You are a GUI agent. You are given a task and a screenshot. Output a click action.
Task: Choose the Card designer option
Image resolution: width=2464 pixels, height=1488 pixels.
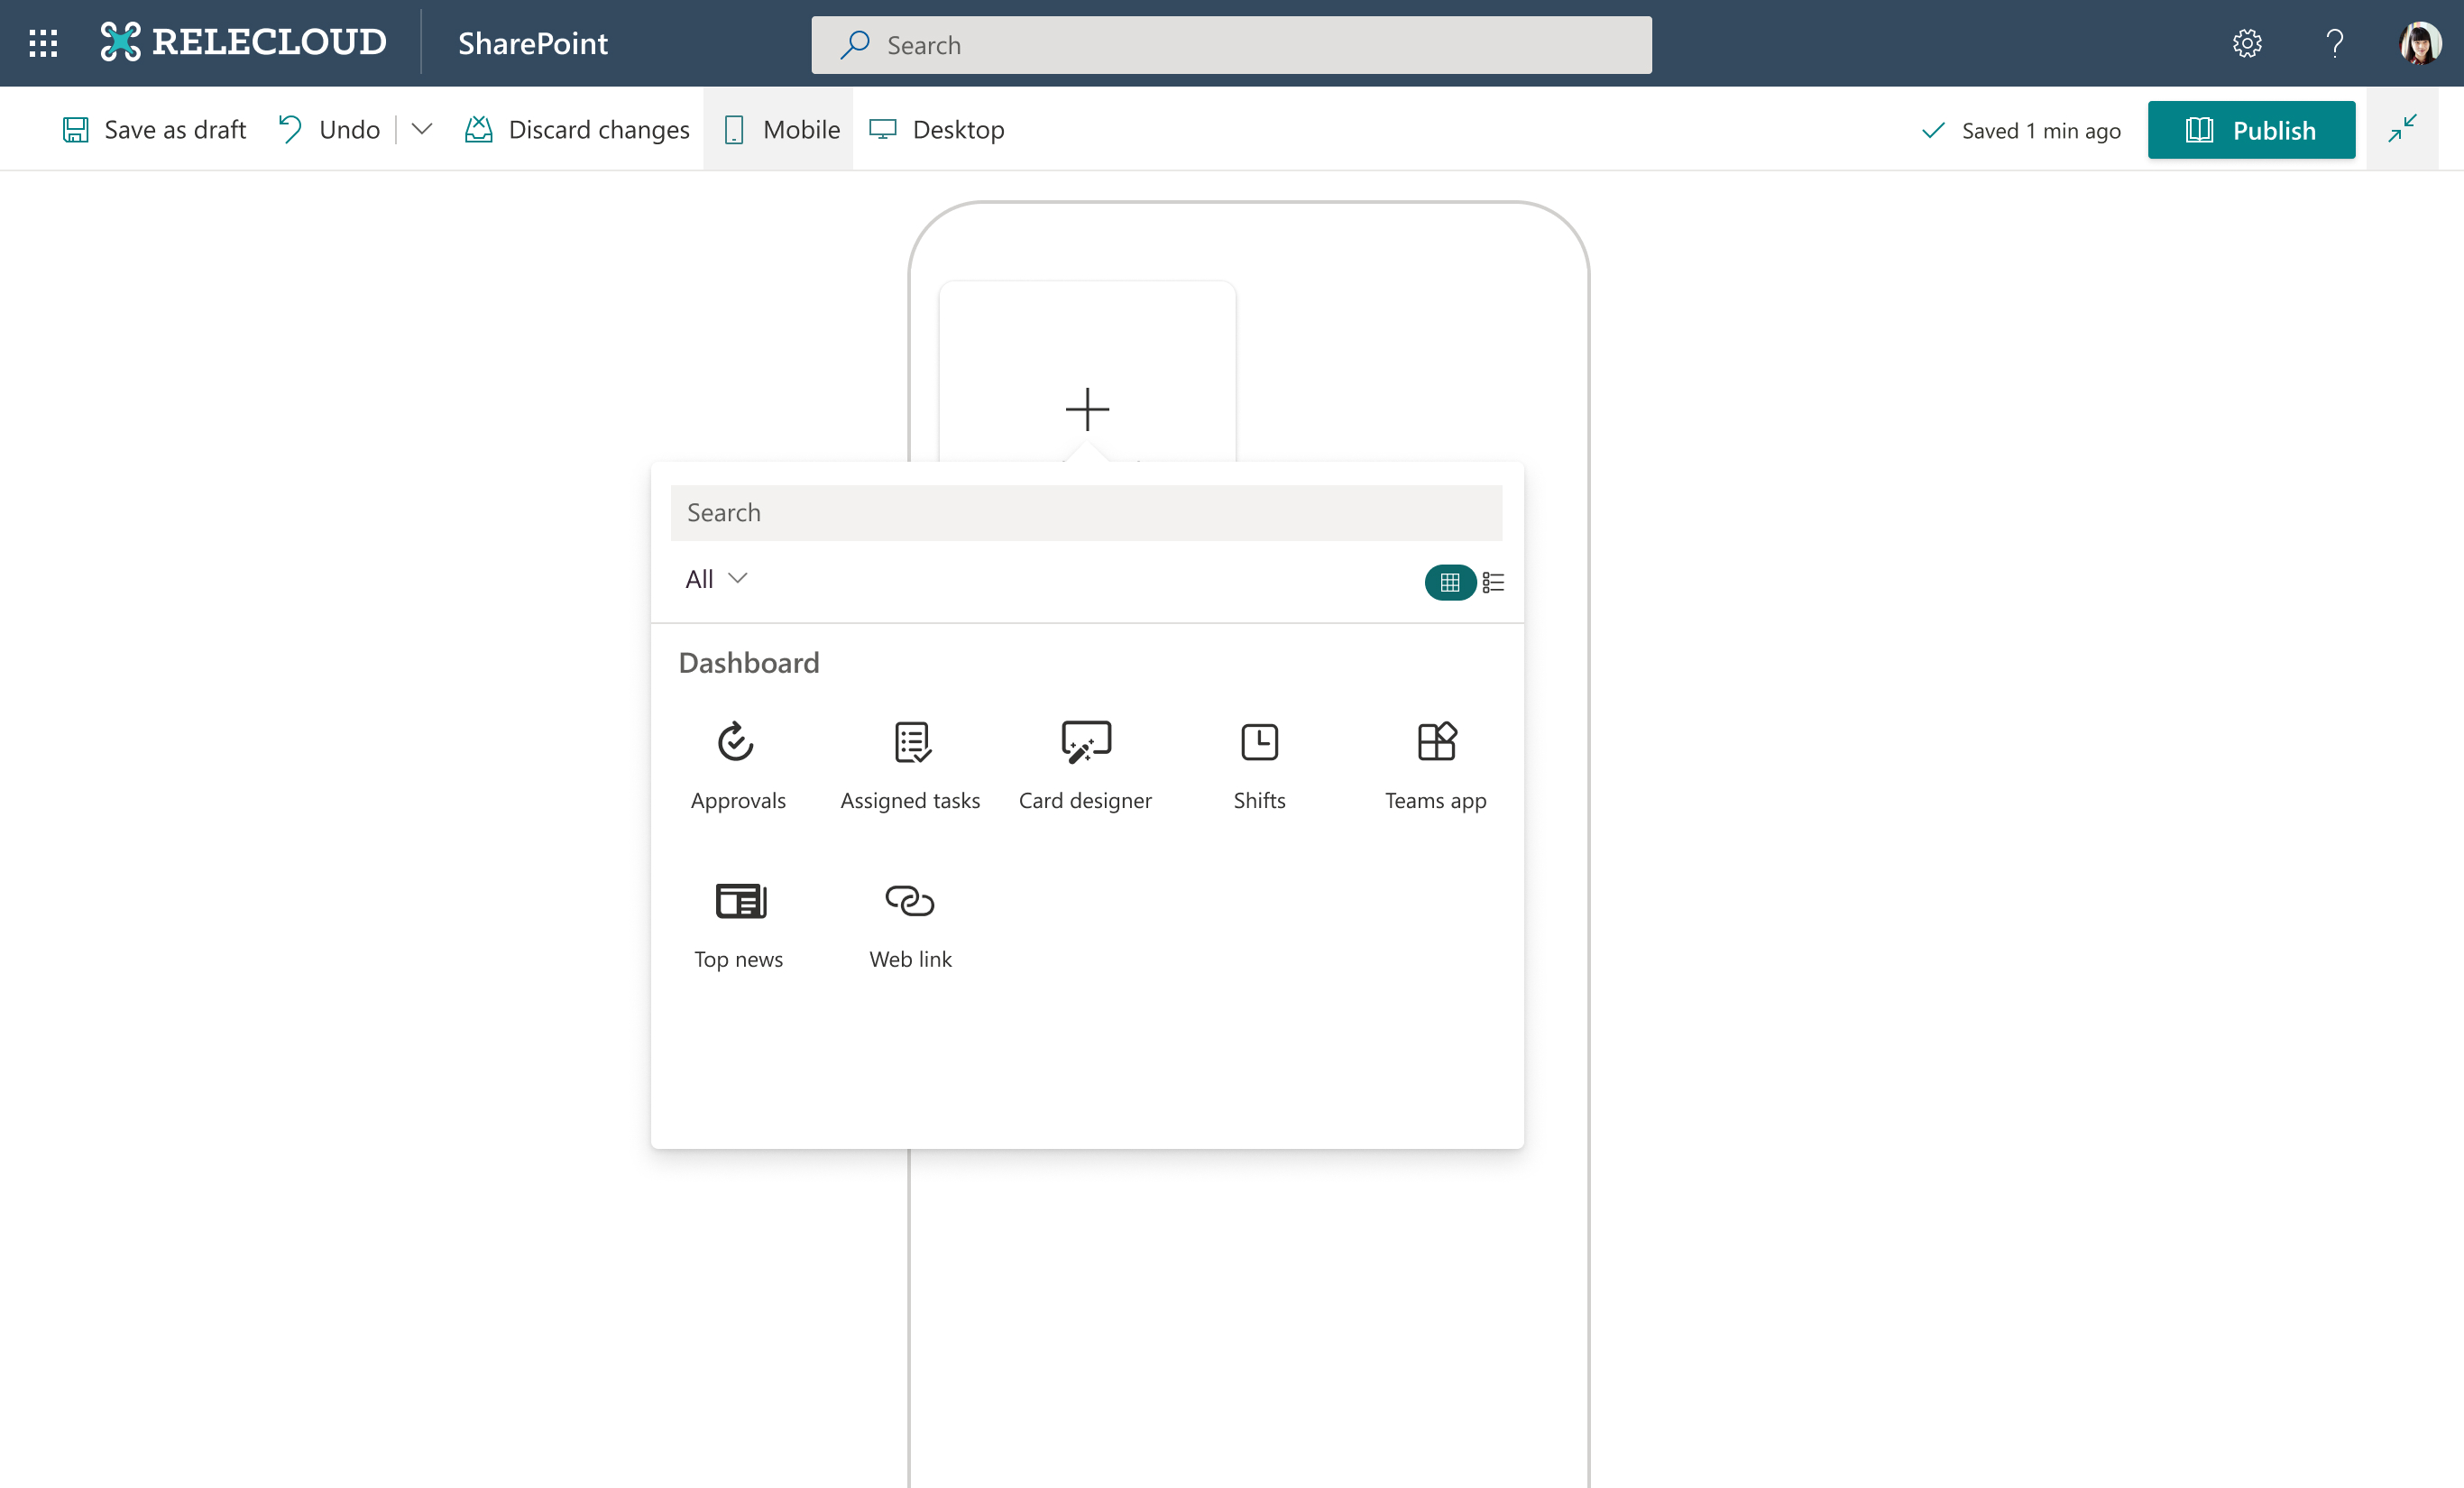coord(1085,765)
